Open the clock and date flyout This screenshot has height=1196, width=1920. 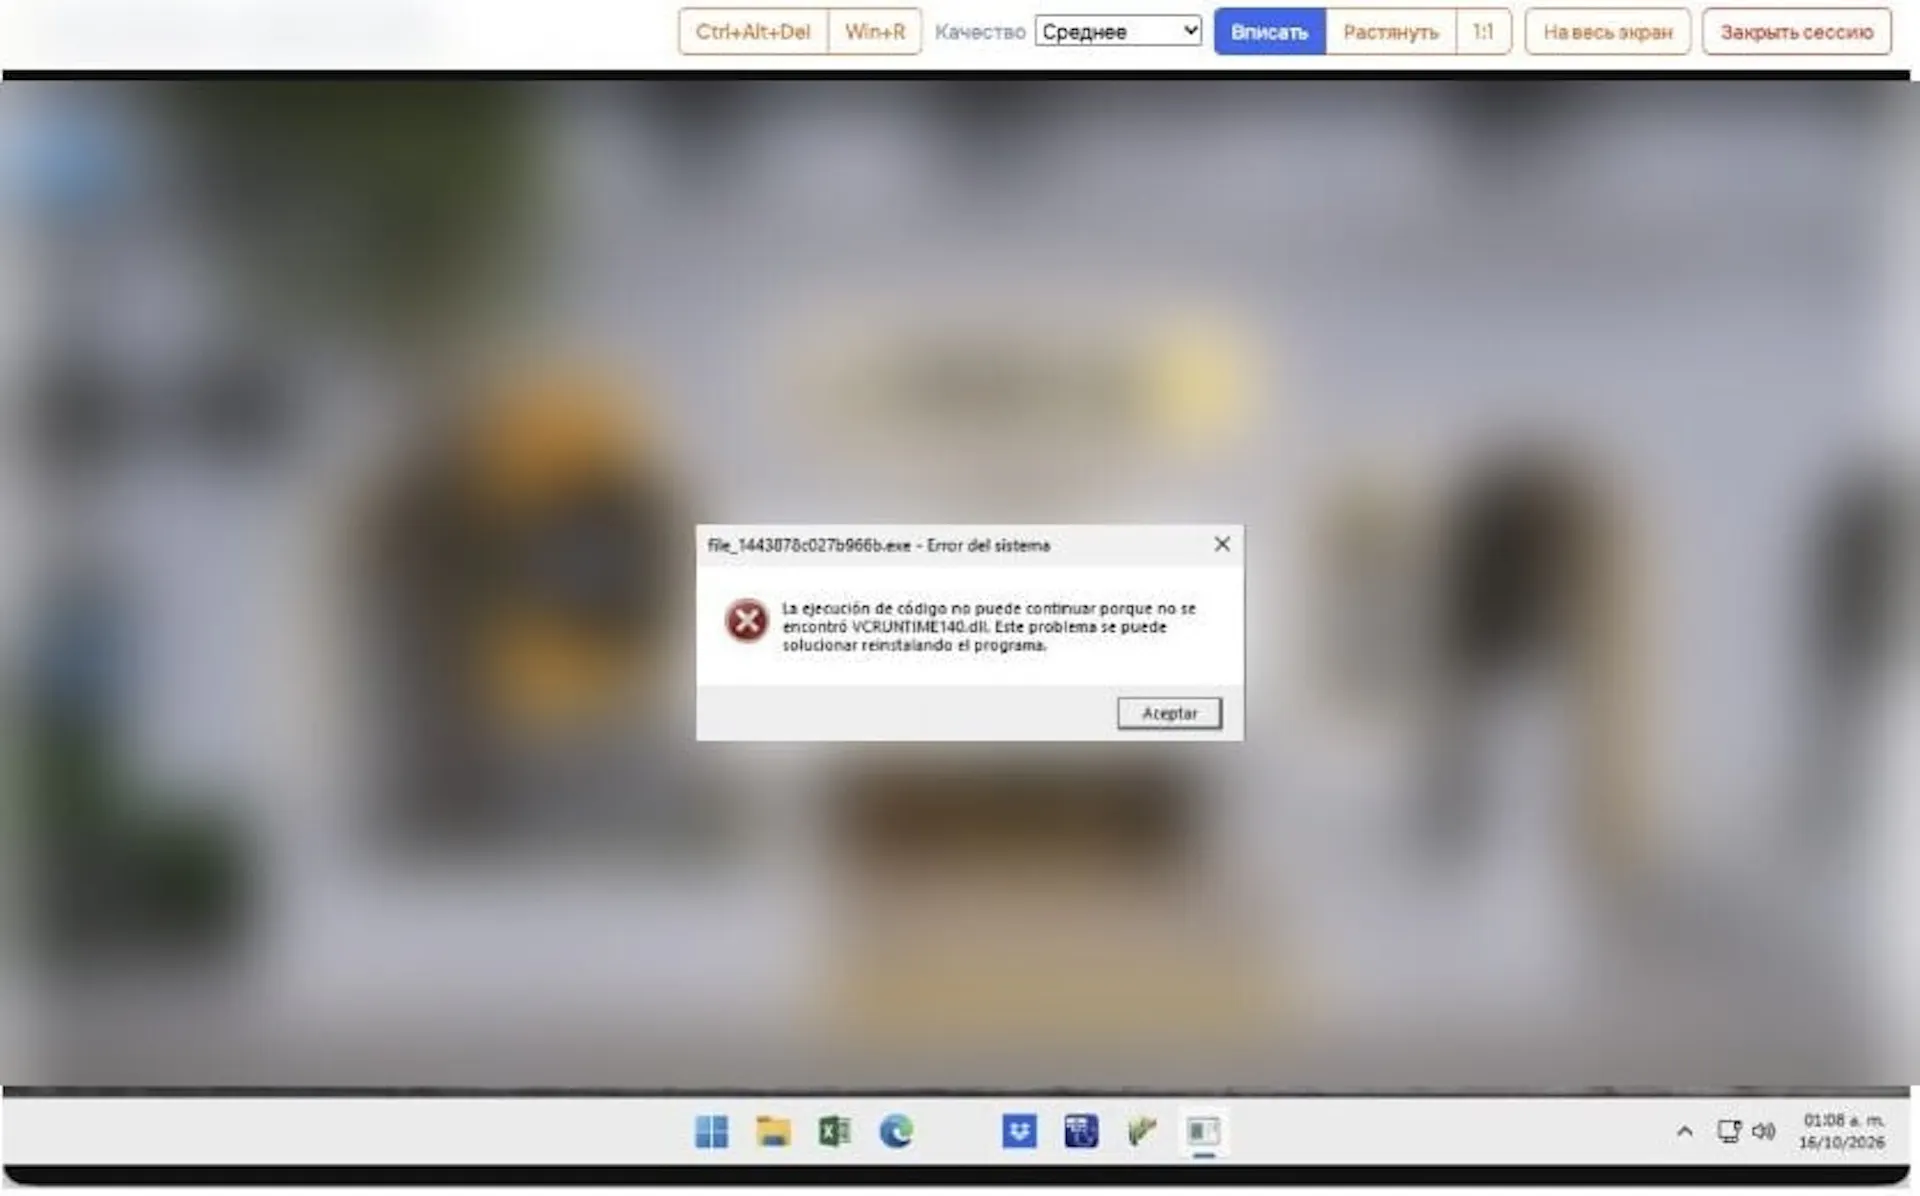coord(1842,1131)
